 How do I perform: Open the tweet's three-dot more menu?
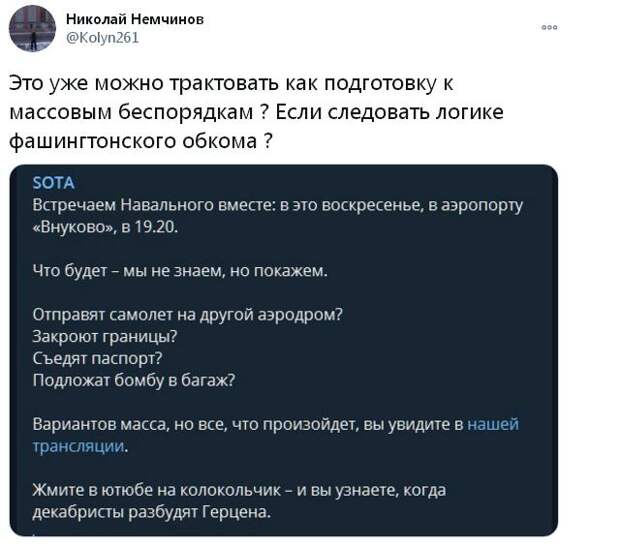click(x=549, y=28)
